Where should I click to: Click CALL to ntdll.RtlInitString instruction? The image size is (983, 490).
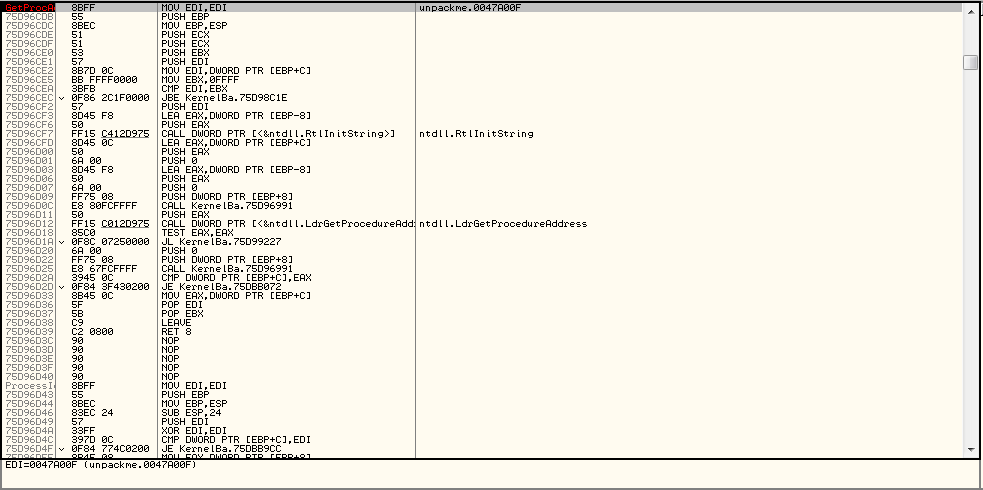coord(278,134)
